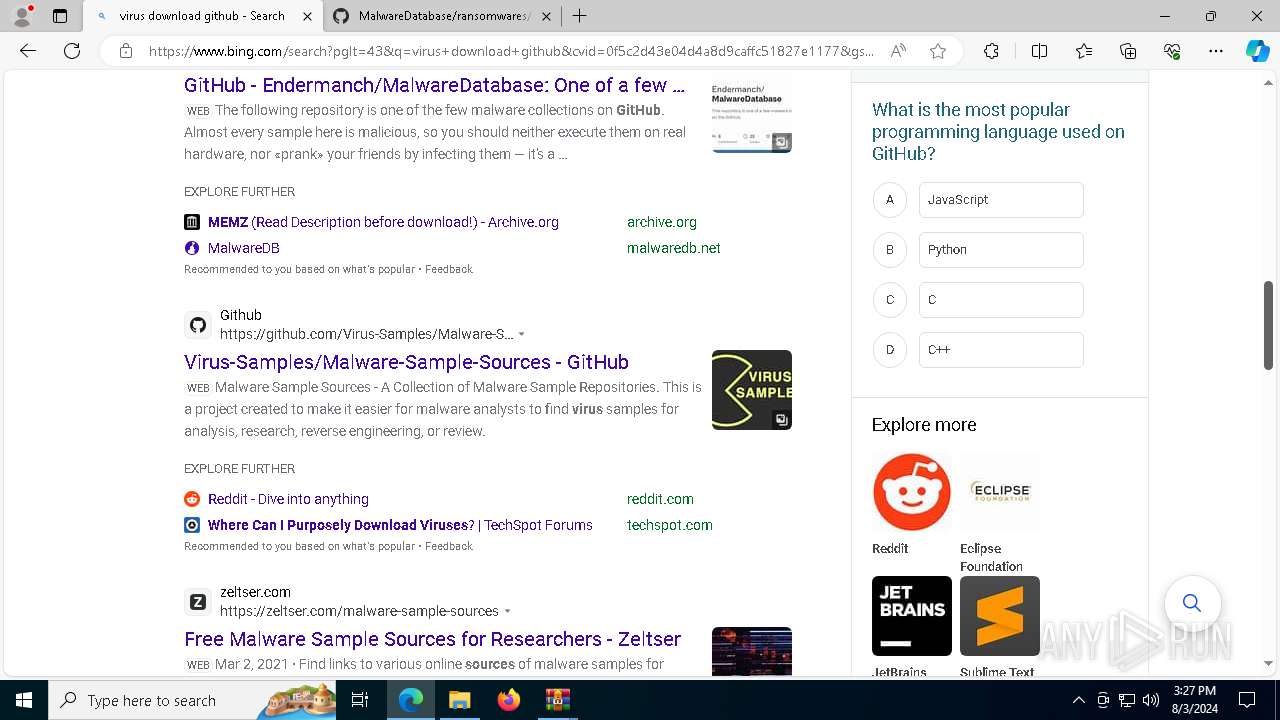Open Eclipse Foundation tile in Explore more
The image size is (1280, 720).
[1000, 513]
